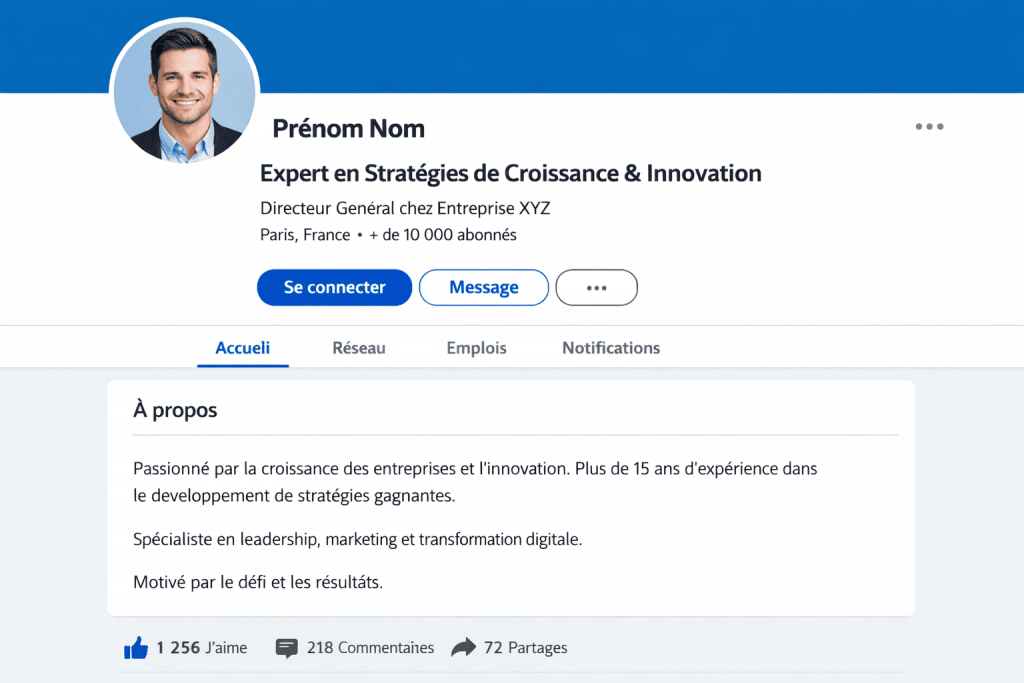
Task: Click the blue cover banner
Action: (640, 45)
